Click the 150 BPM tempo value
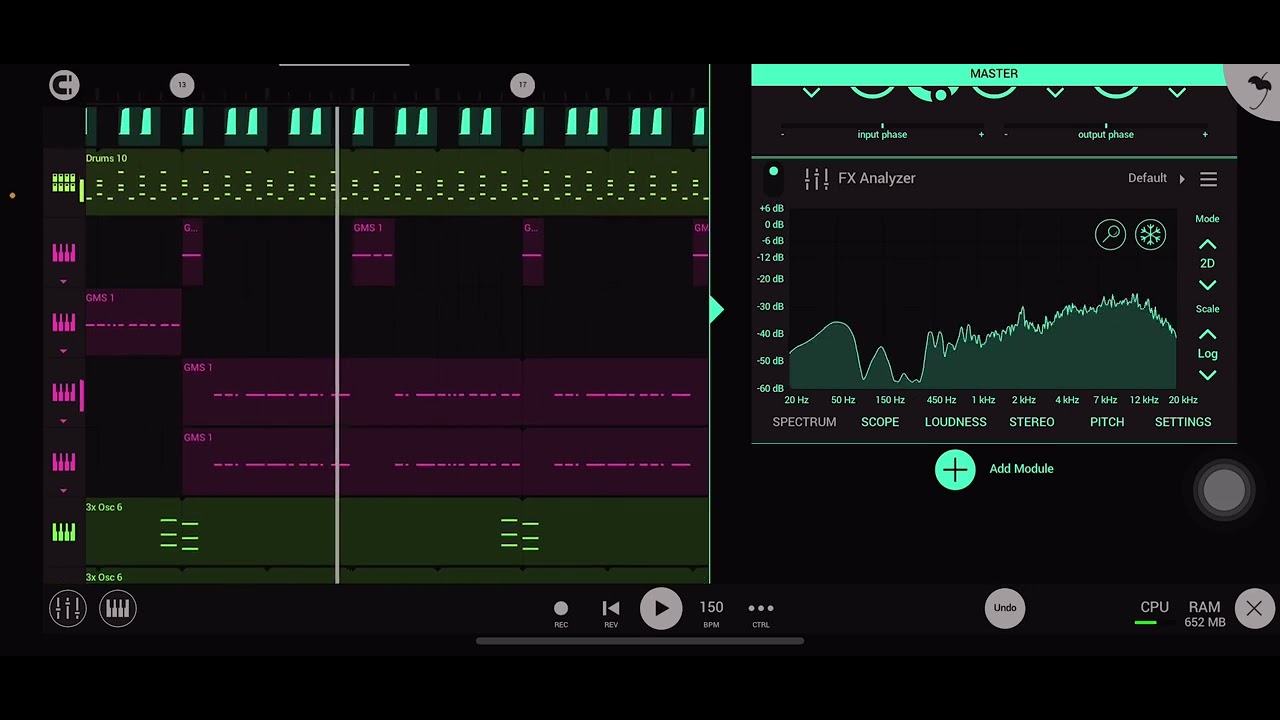The image size is (1280, 720). pos(711,608)
